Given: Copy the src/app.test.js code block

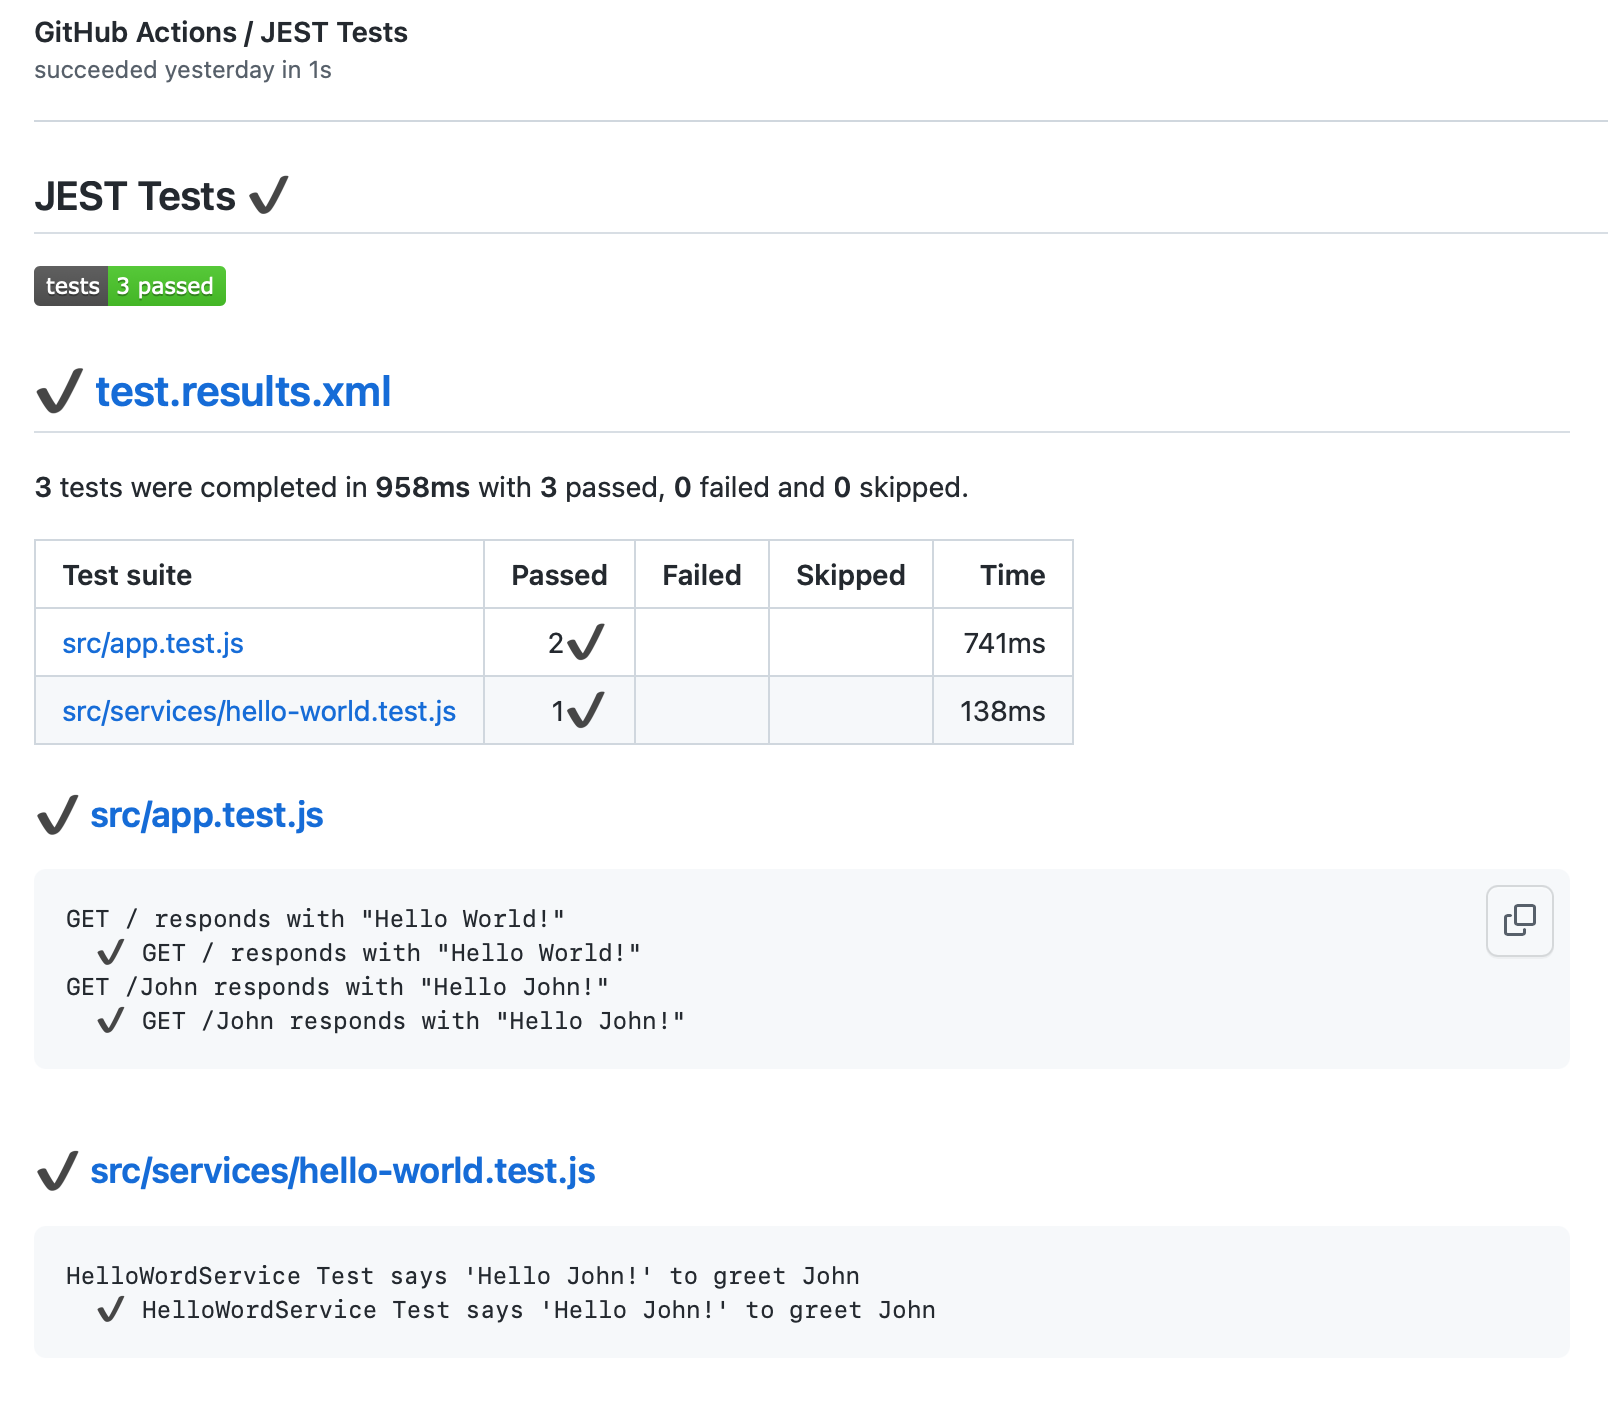Looking at the screenshot, I should (1519, 920).
